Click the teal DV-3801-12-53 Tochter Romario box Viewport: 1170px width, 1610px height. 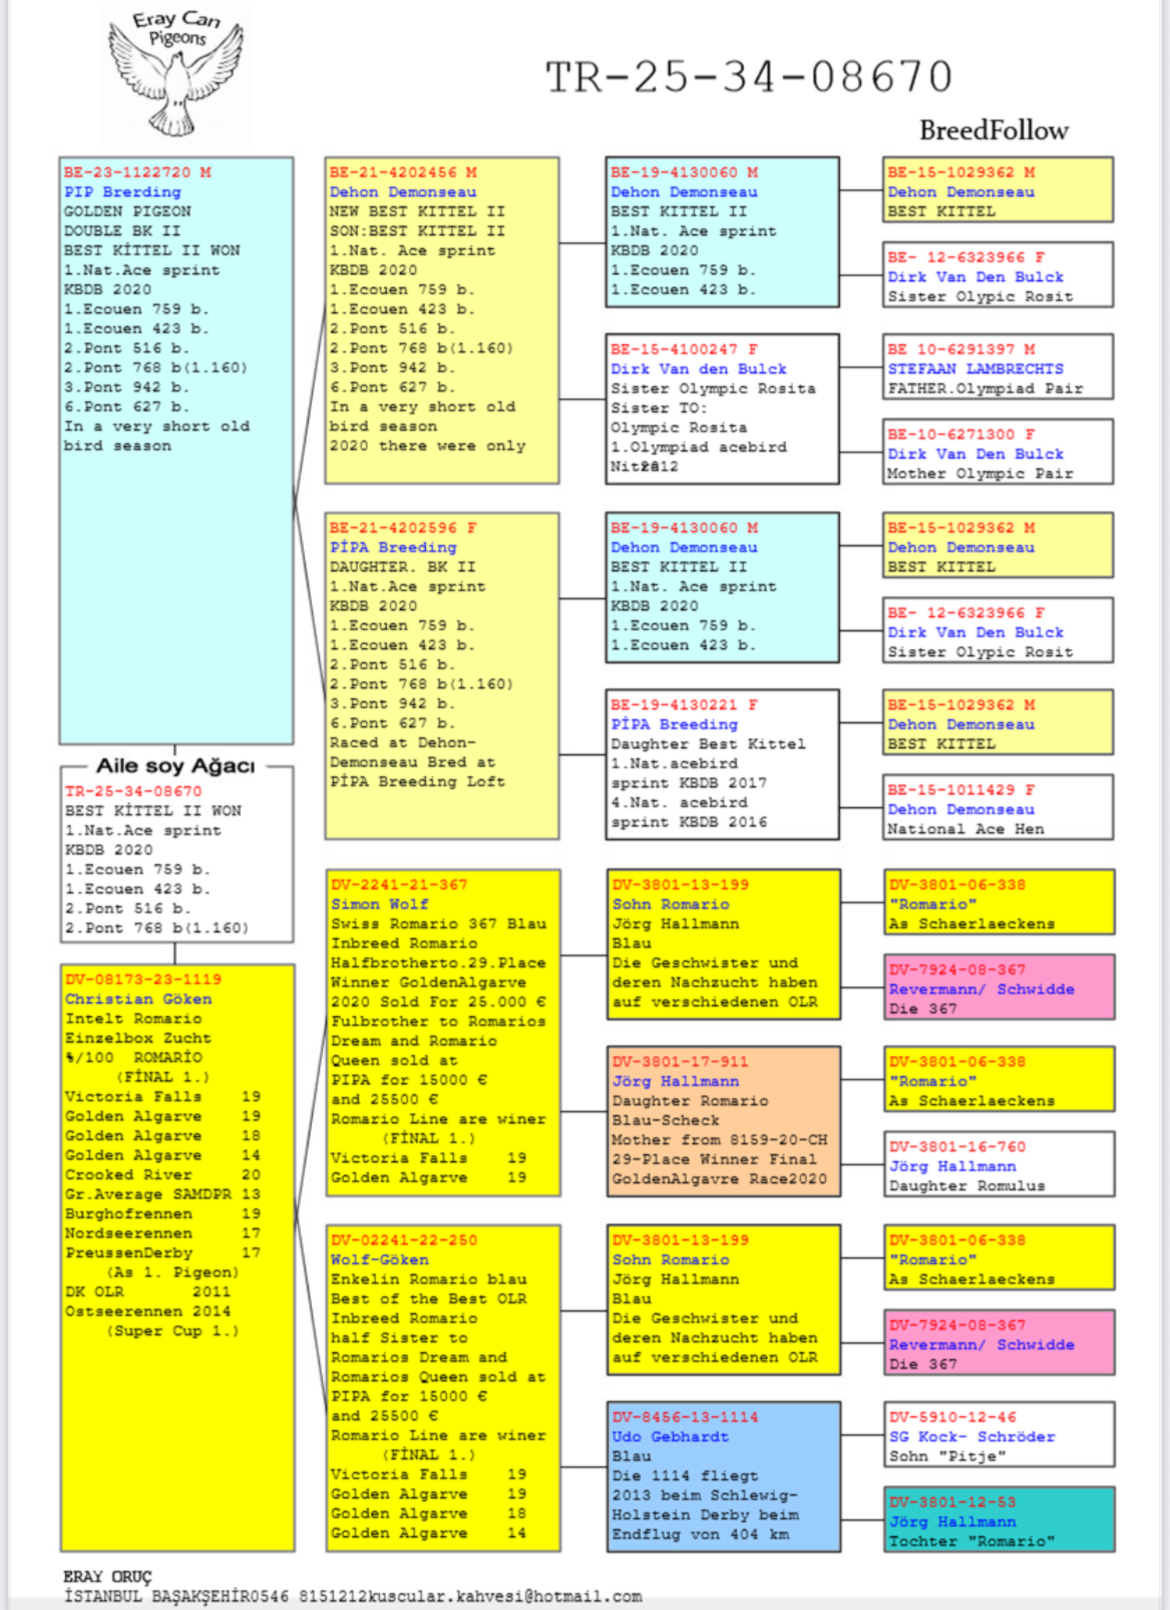pos(999,1520)
